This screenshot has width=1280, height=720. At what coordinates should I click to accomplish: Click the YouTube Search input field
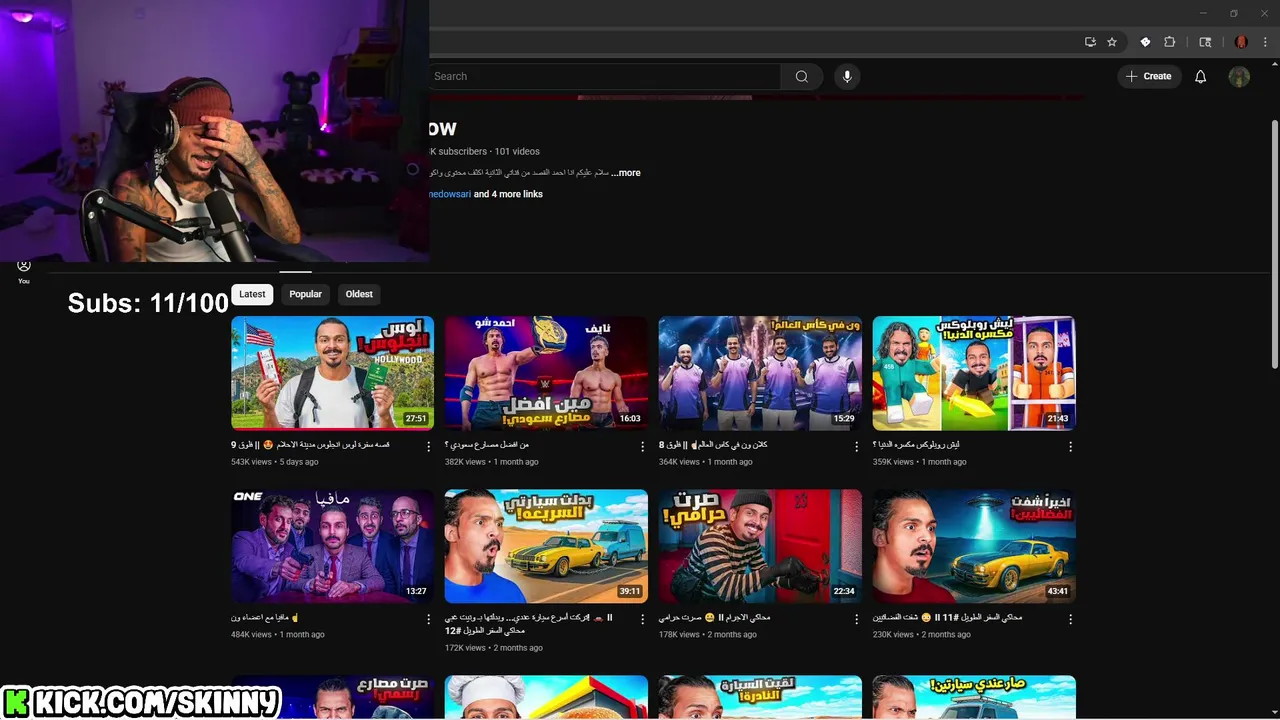click(605, 76)
